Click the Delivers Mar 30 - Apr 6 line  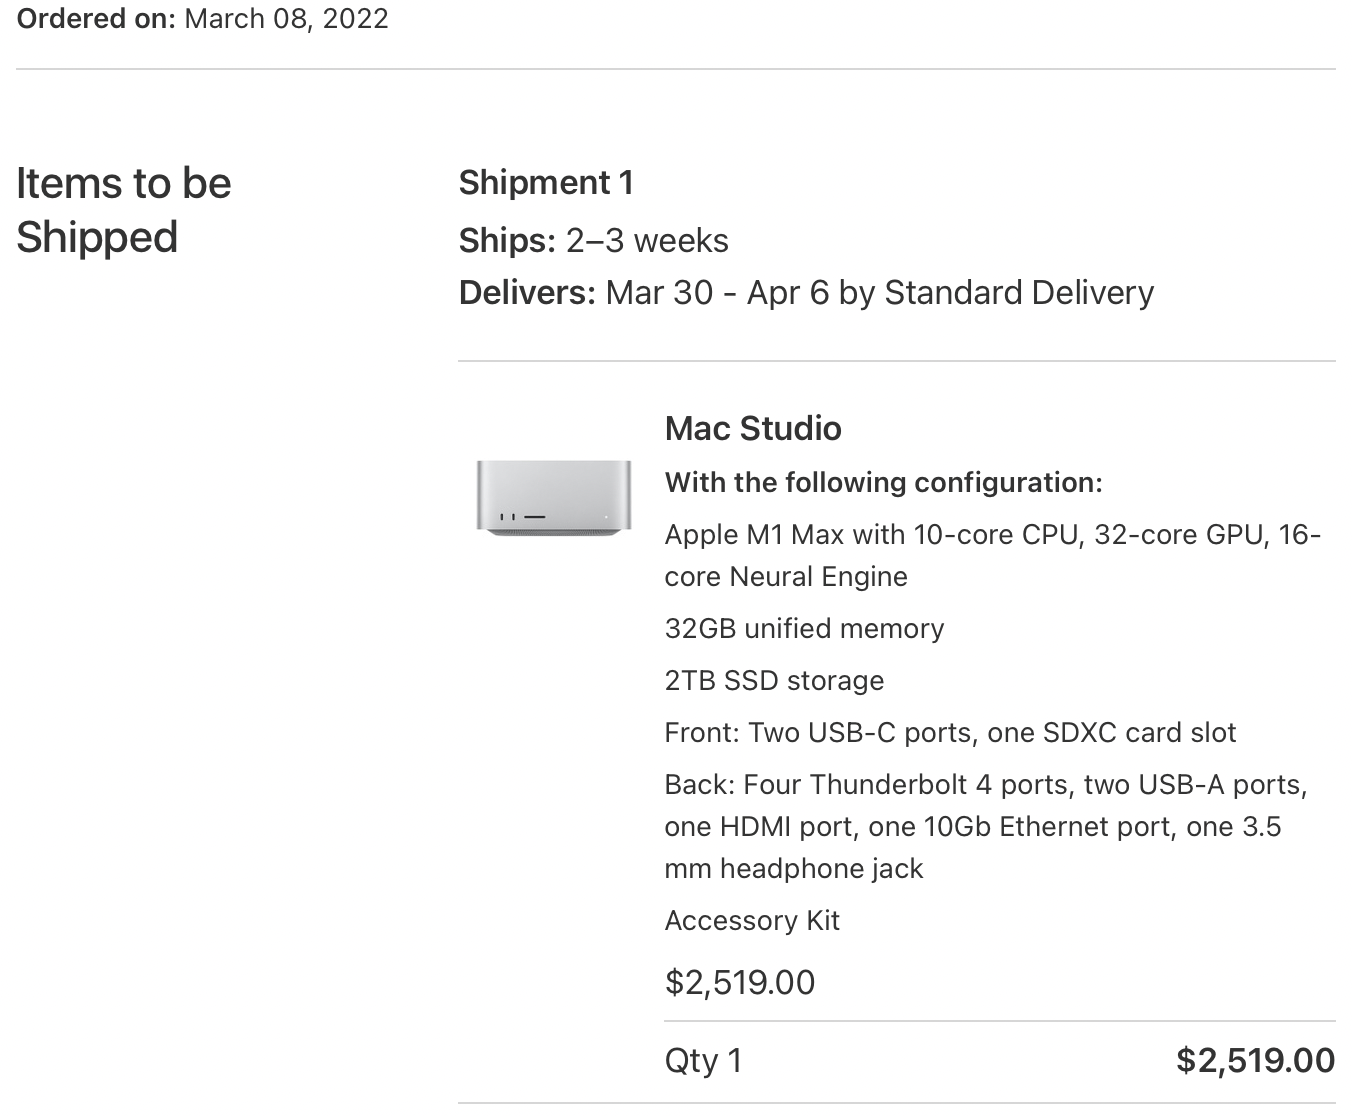(806, 293)
